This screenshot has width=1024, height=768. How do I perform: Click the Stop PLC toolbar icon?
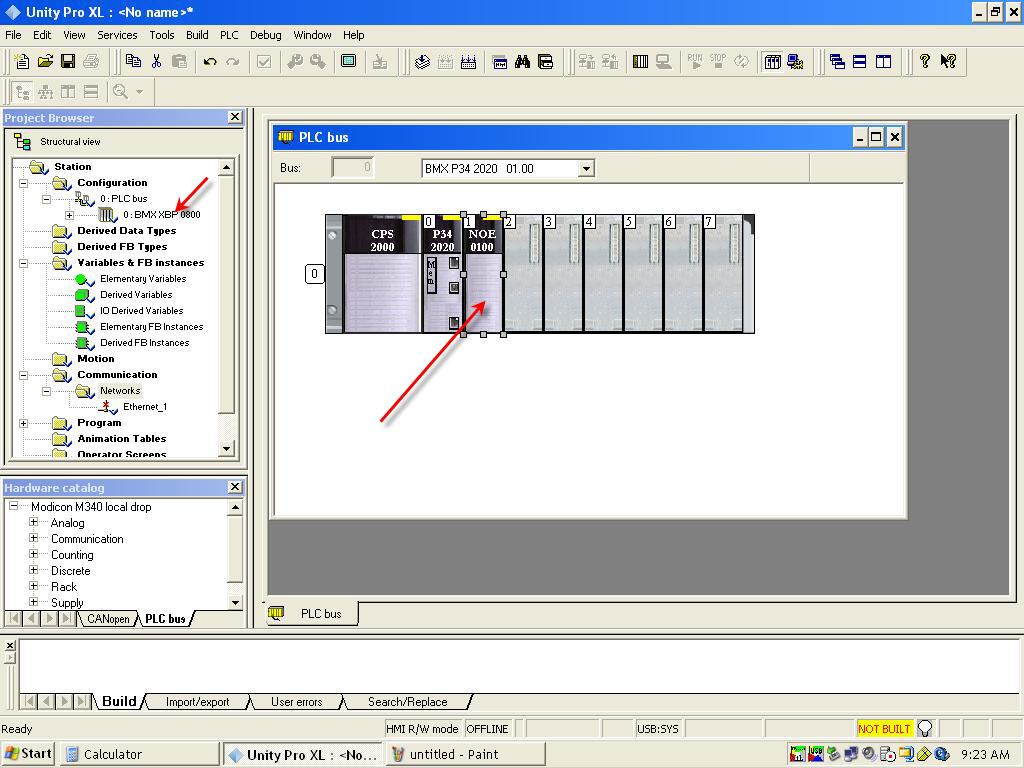[x=718, y=61]
